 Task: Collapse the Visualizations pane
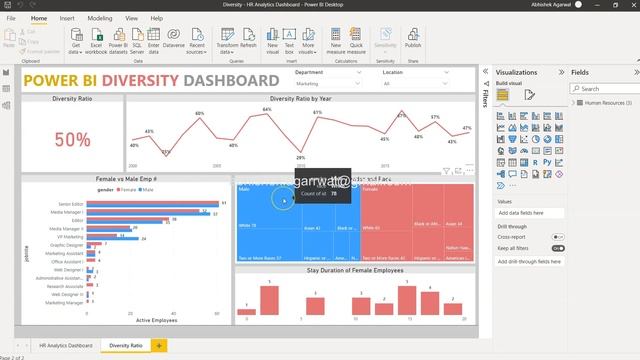pos(562,72)
